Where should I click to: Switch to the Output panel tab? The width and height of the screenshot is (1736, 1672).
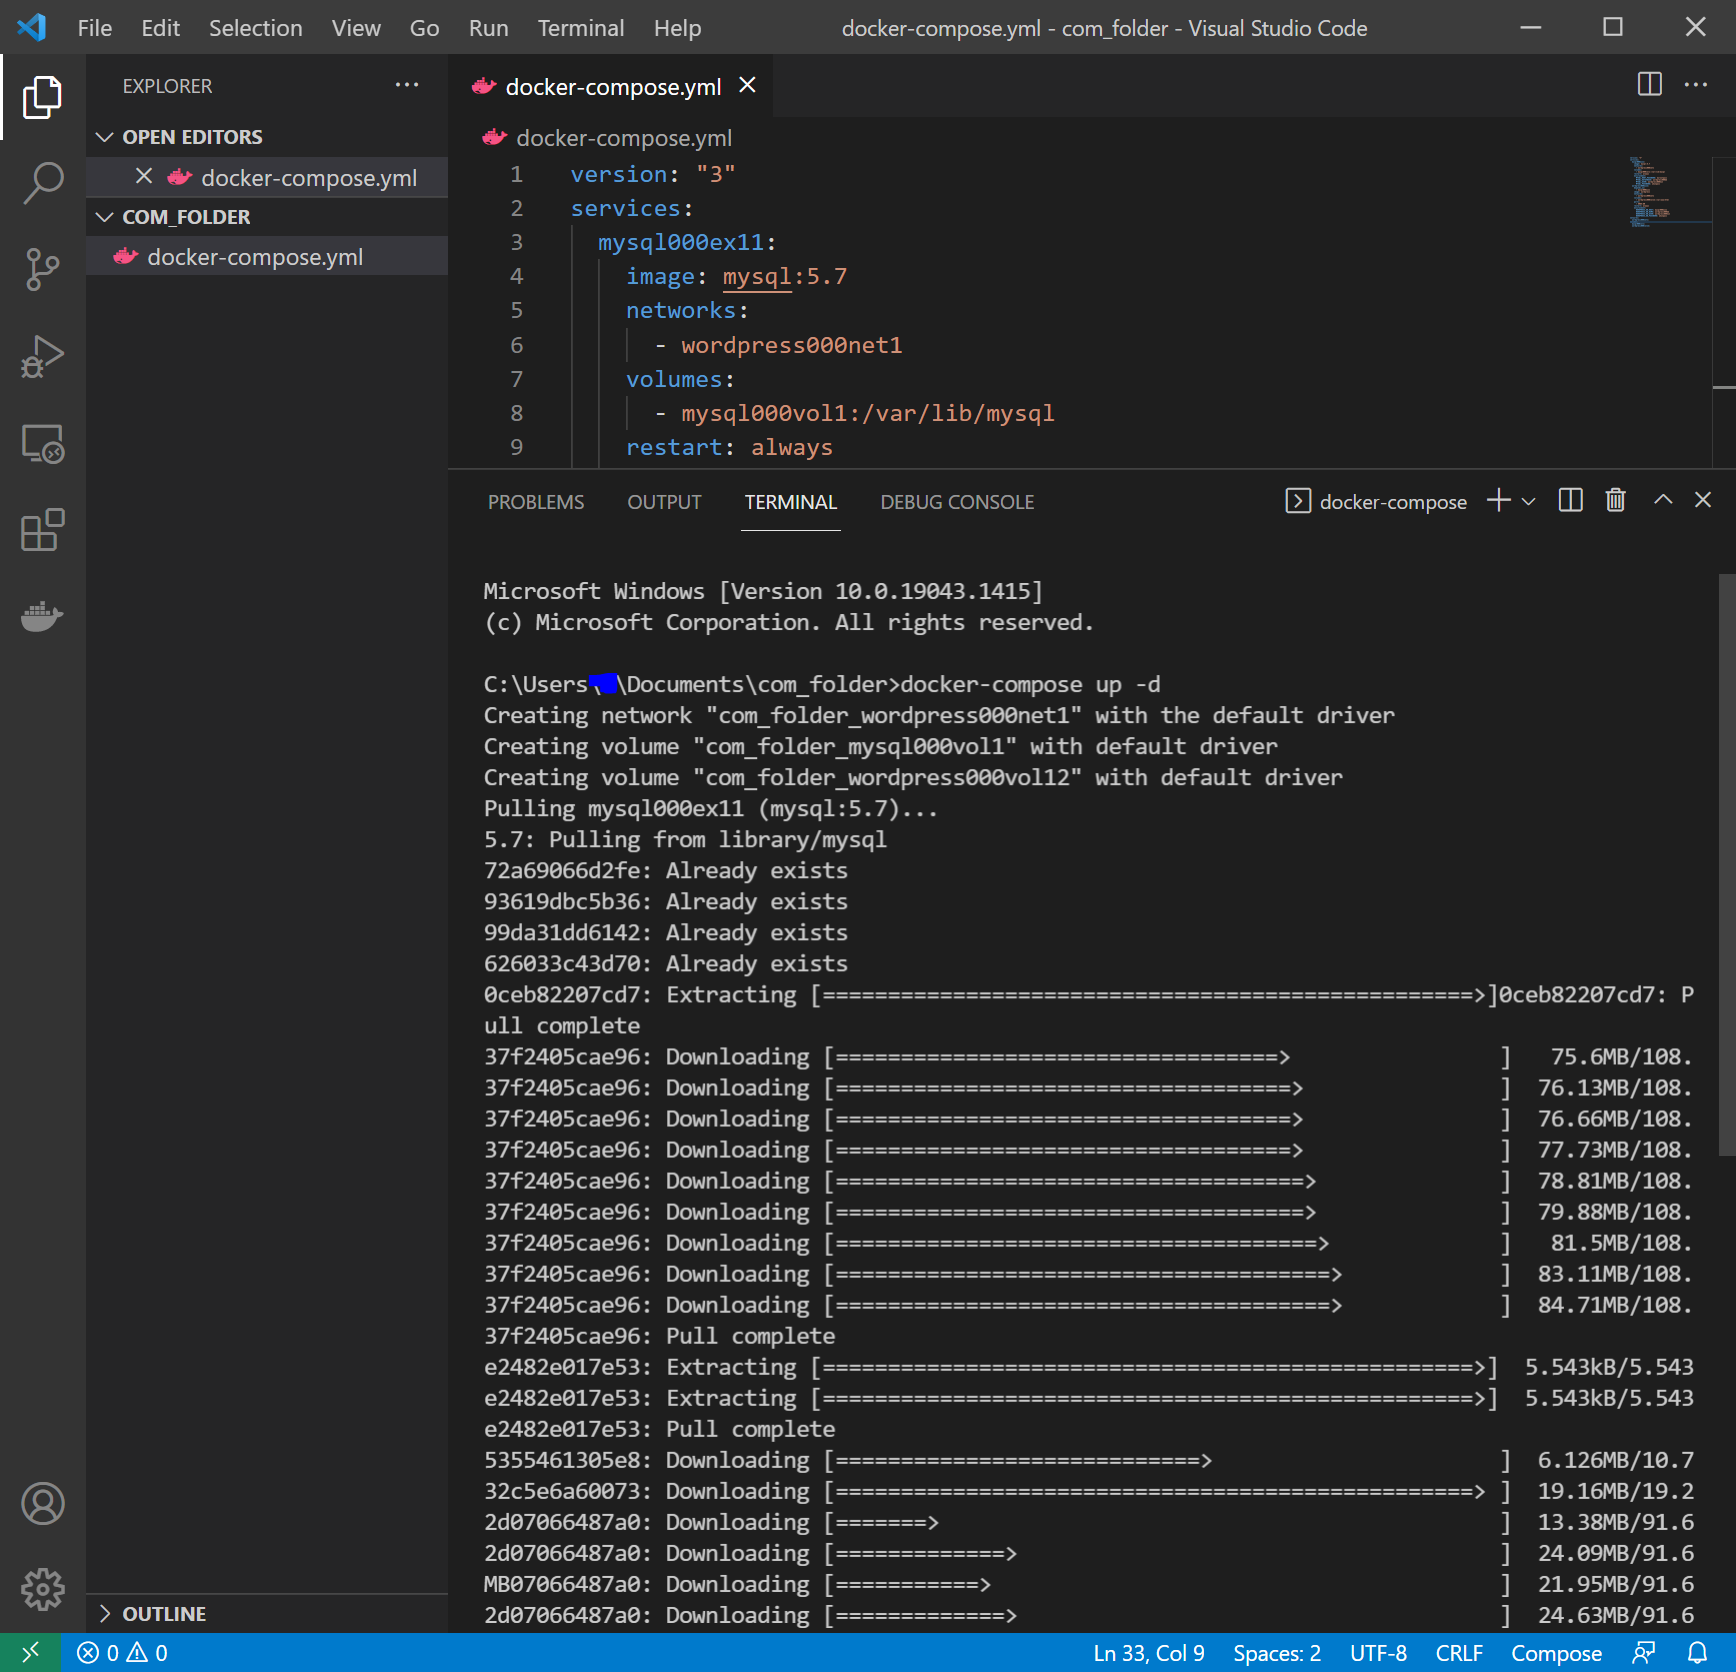click(664, 502)
